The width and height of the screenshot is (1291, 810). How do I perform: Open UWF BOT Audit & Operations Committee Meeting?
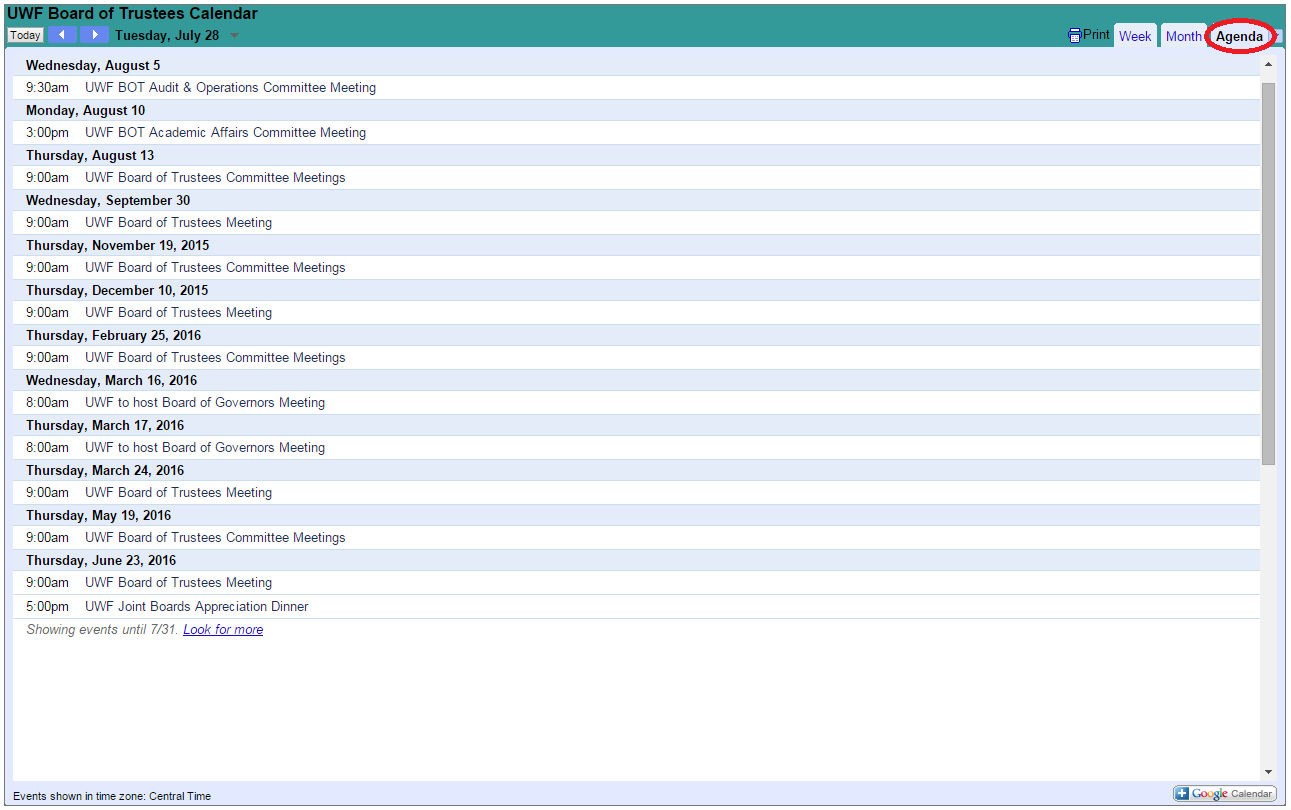[230, 88]
